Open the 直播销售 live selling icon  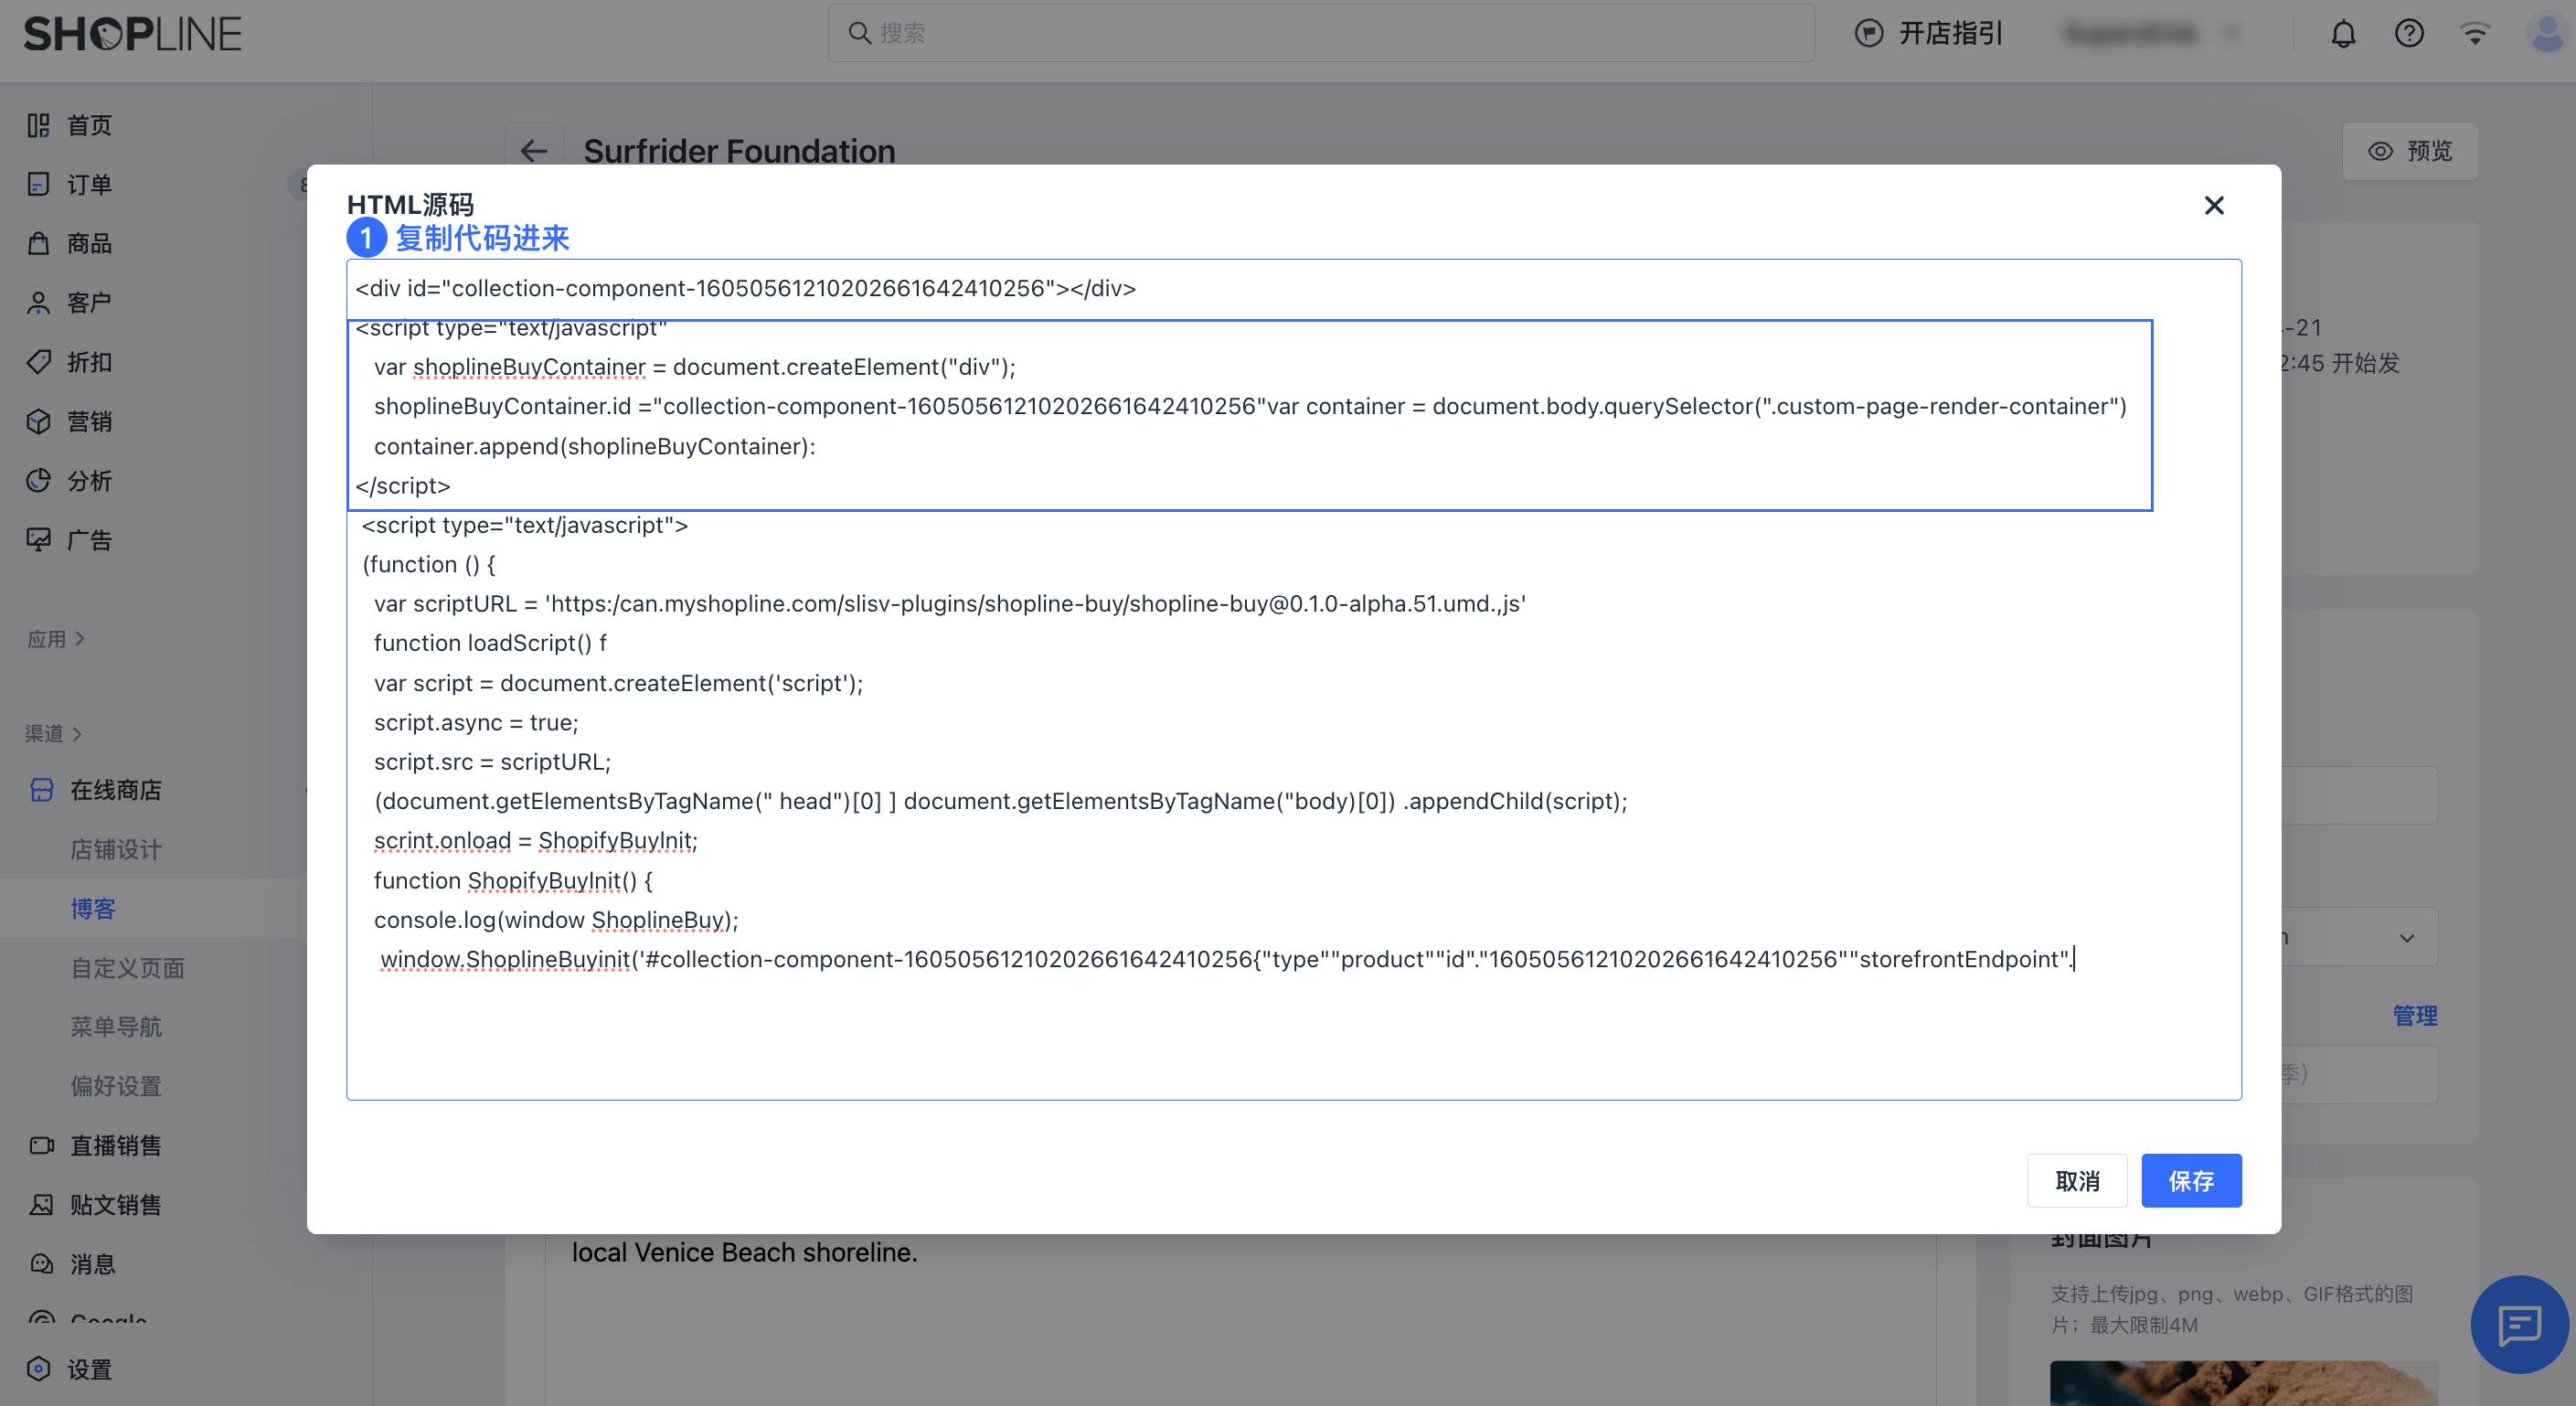point(41,1145)
